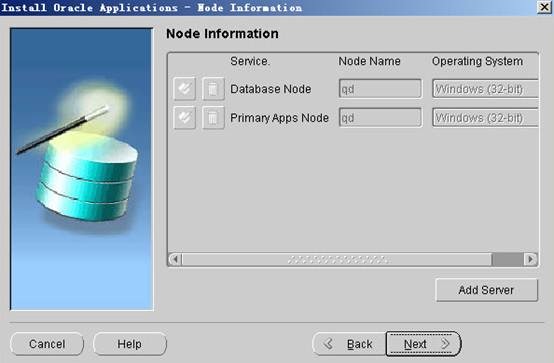Click the Add Server button
This screenshot has width=554, height=363.
(x=487, y=290)
